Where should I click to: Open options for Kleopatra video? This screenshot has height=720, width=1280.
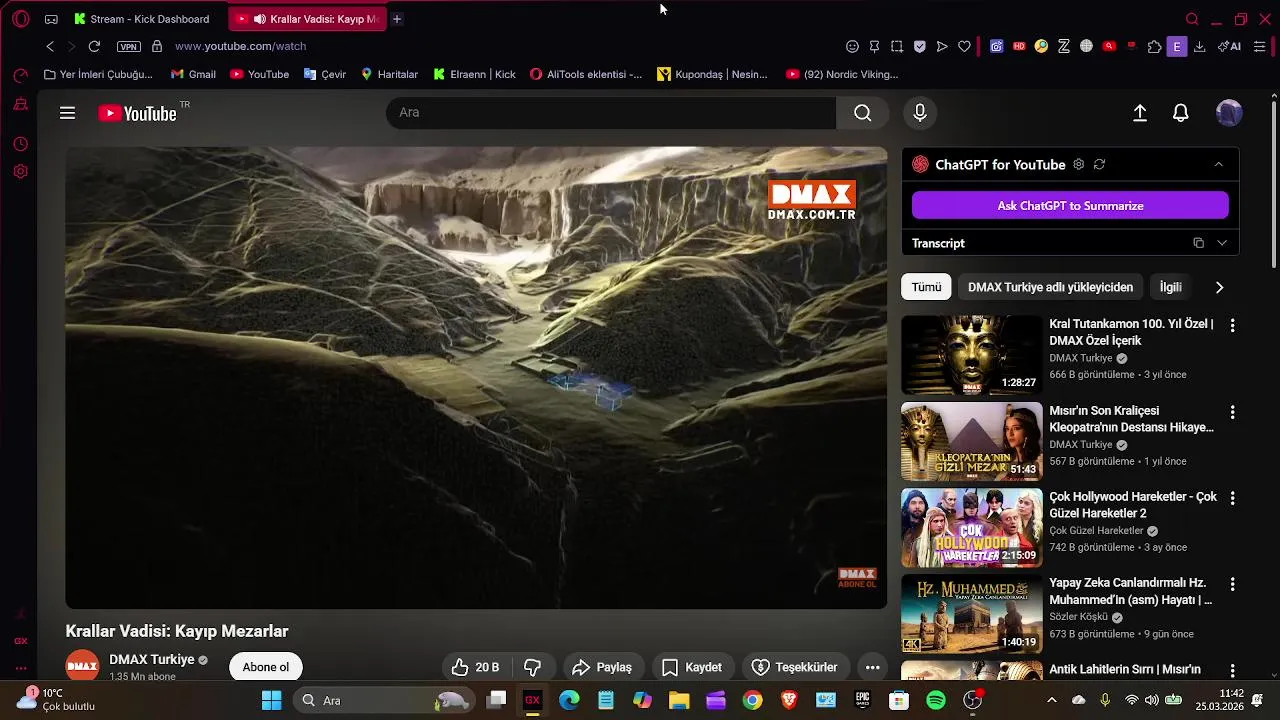(x=1232, y=412)
